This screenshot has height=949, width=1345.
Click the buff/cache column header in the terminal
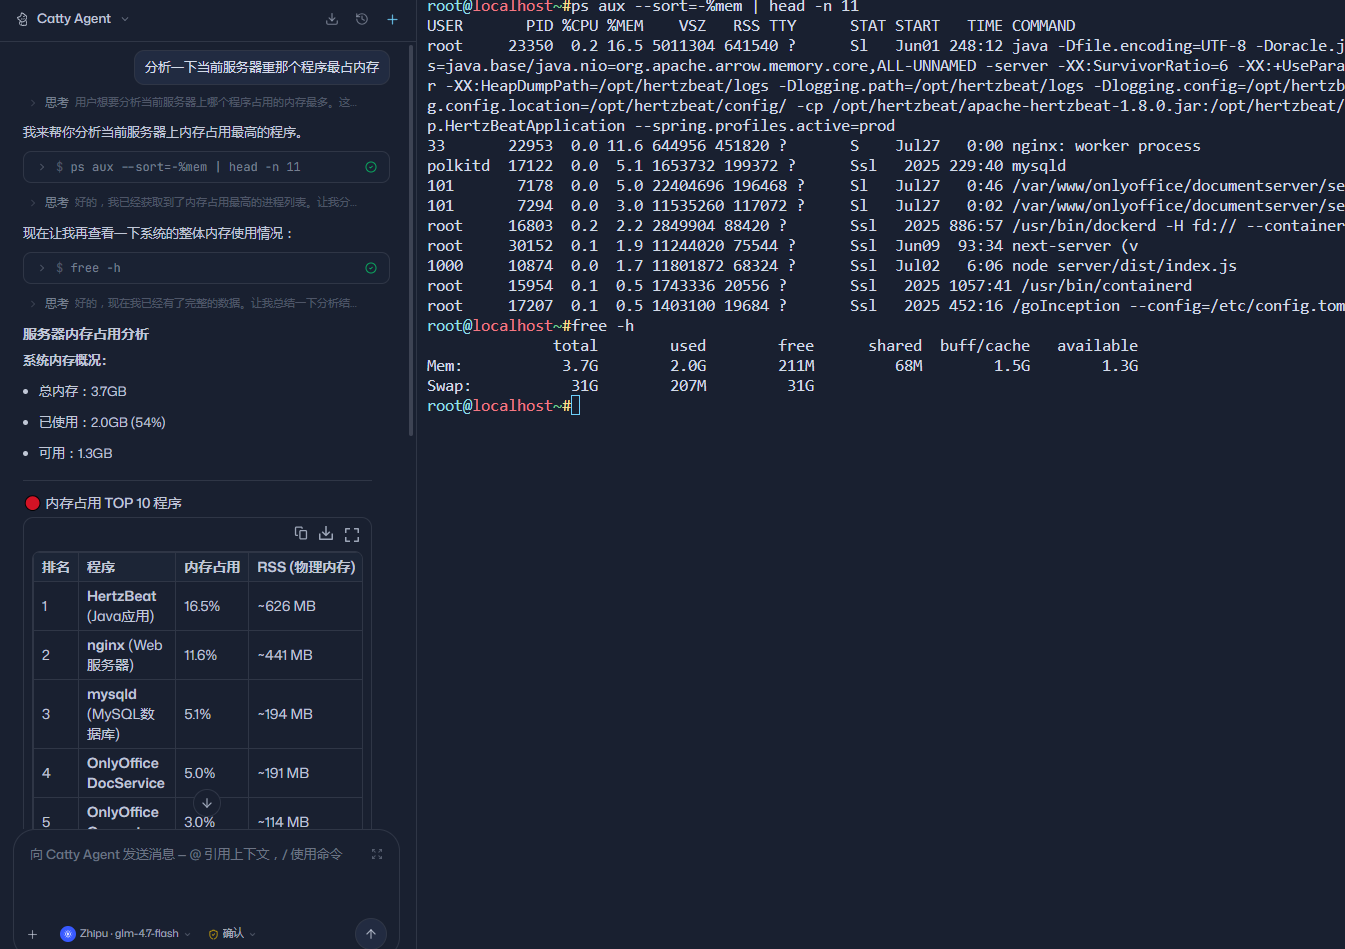tap(985, 346)
